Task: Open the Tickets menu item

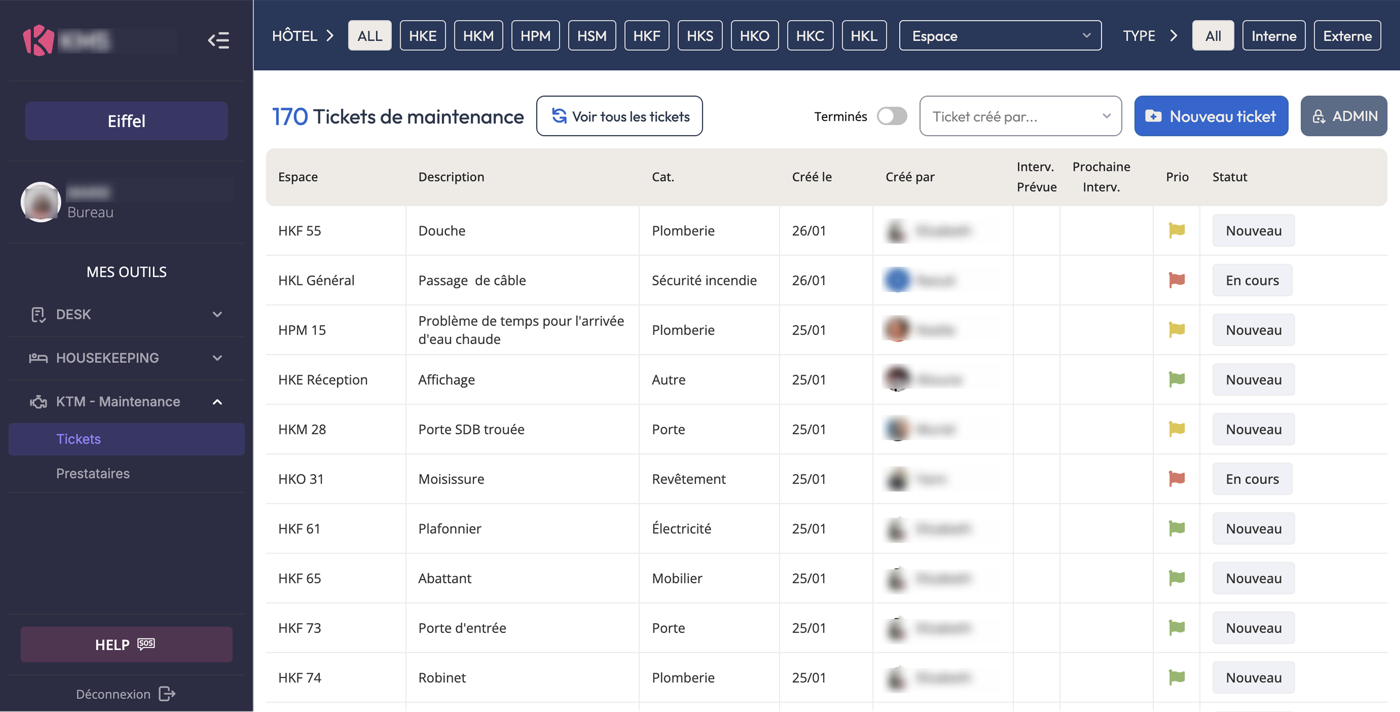Action: point(126,439)
